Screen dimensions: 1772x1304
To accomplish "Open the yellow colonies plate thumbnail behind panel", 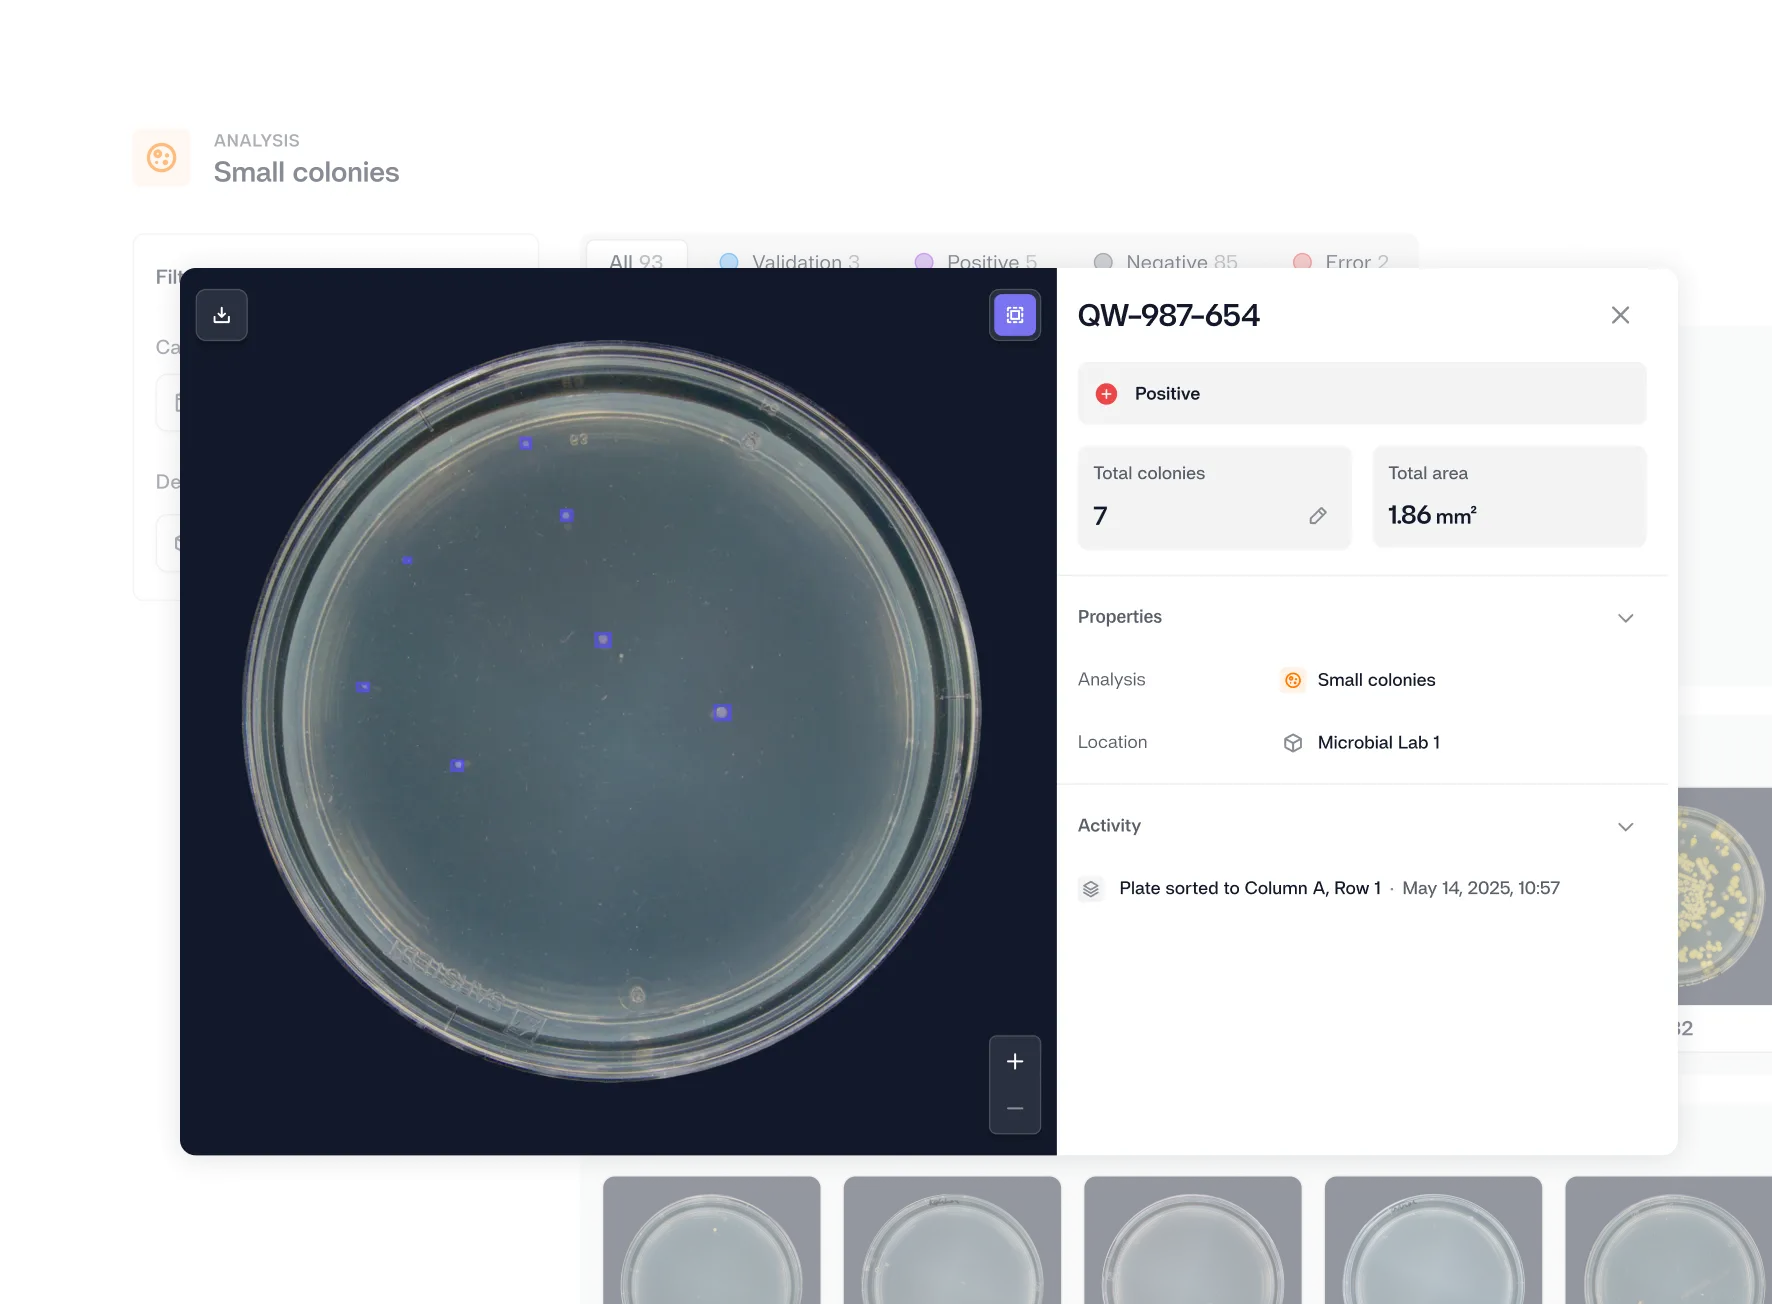I will pos(1724,896).
